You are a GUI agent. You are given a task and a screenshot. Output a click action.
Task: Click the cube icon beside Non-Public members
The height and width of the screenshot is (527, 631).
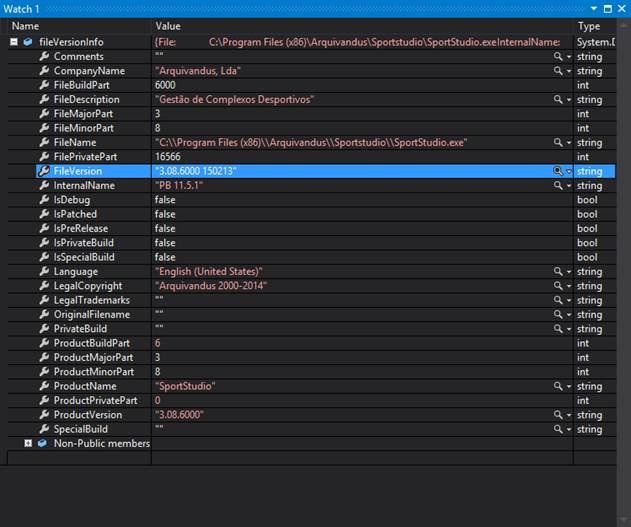click(x=42, y=443)
